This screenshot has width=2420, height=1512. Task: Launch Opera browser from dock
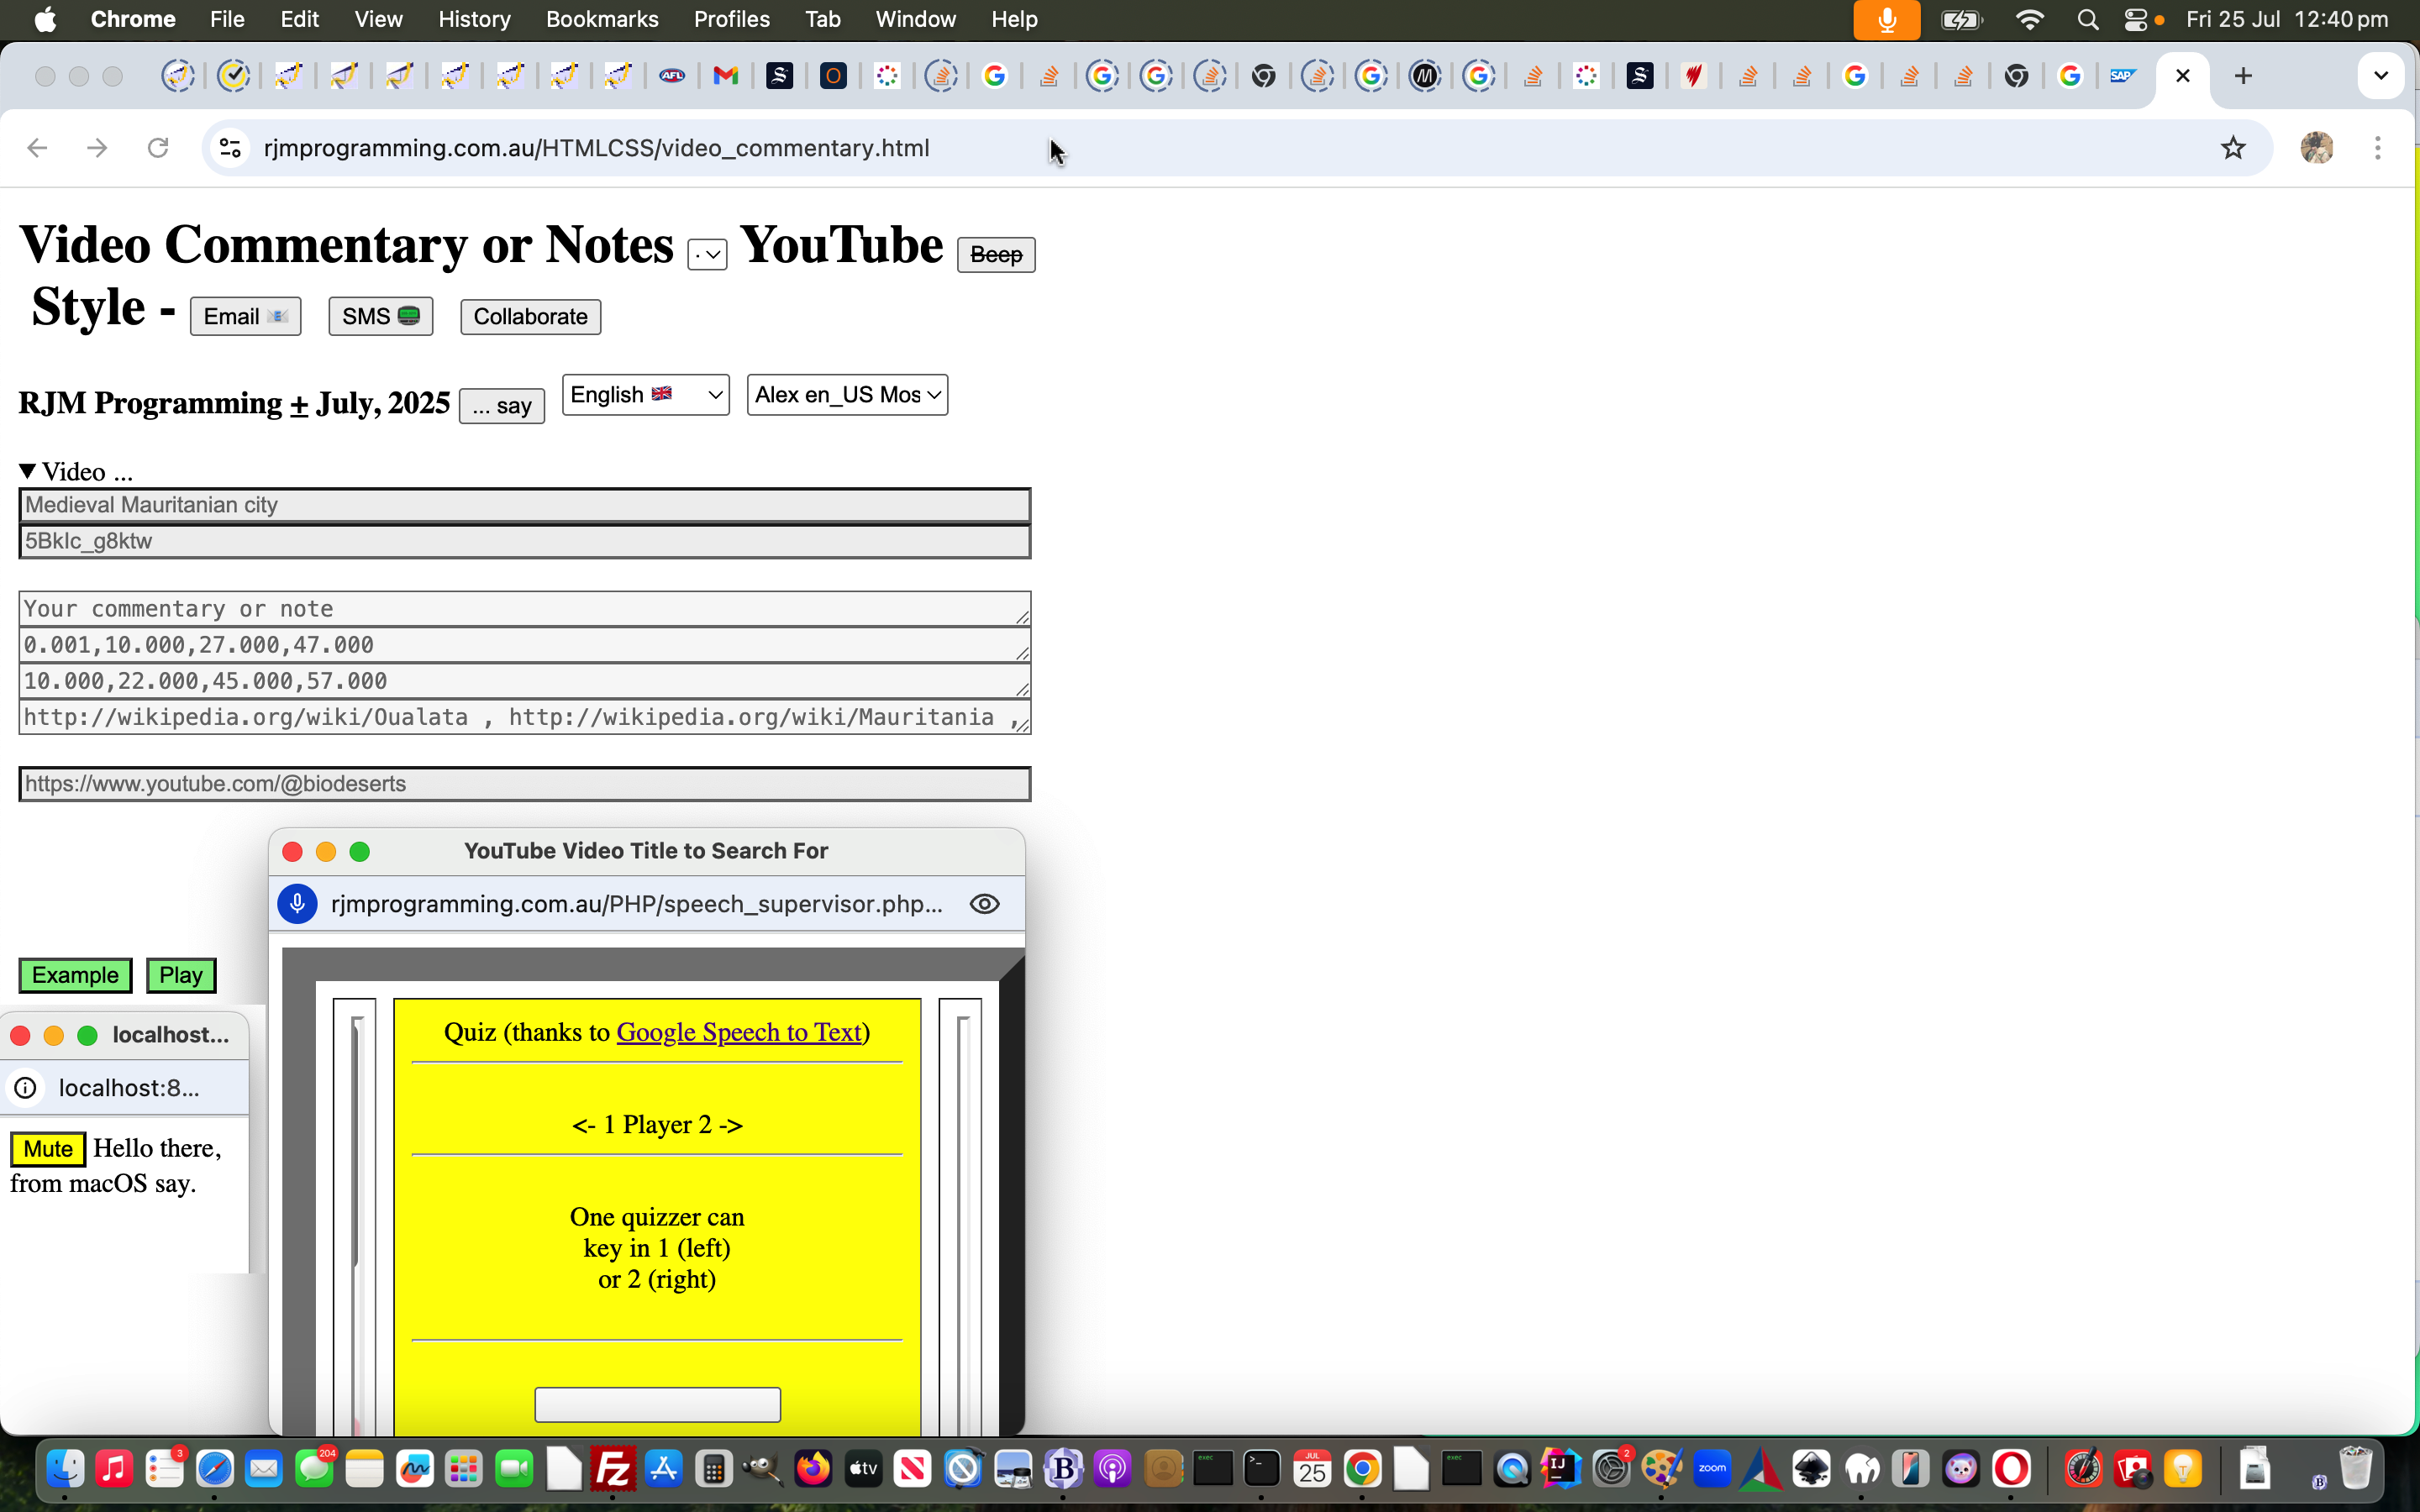[x=2011, y=1469]
